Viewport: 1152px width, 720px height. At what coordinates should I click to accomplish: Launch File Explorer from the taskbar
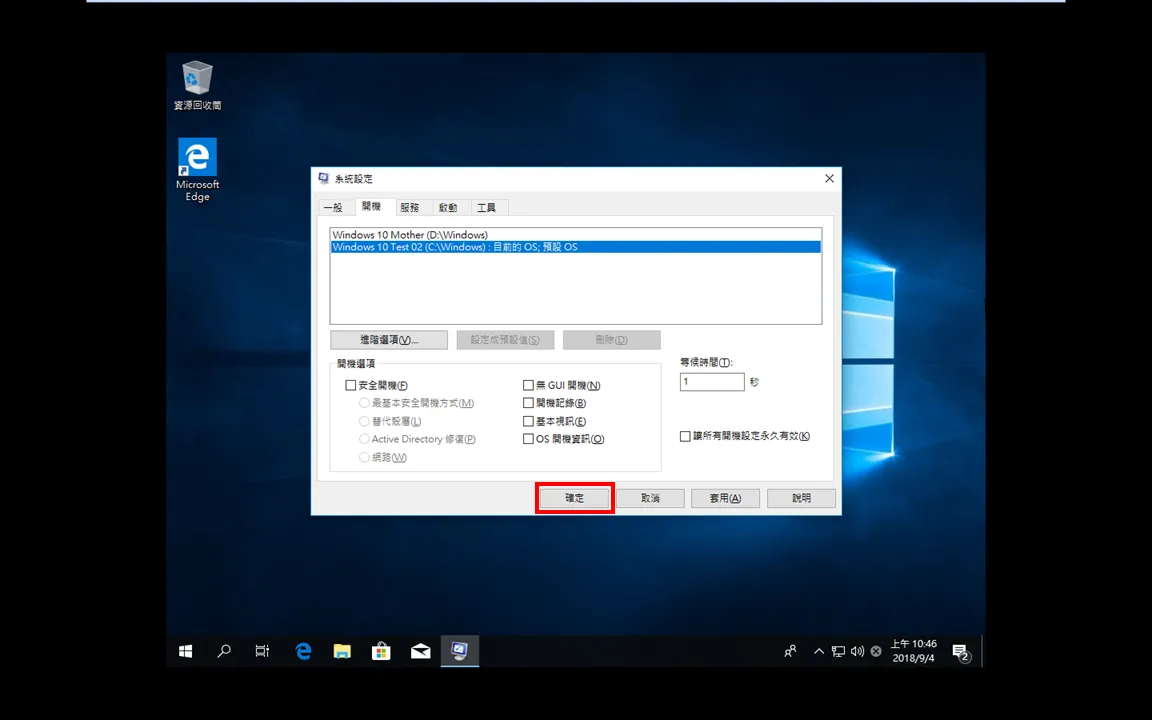point(342,651)
